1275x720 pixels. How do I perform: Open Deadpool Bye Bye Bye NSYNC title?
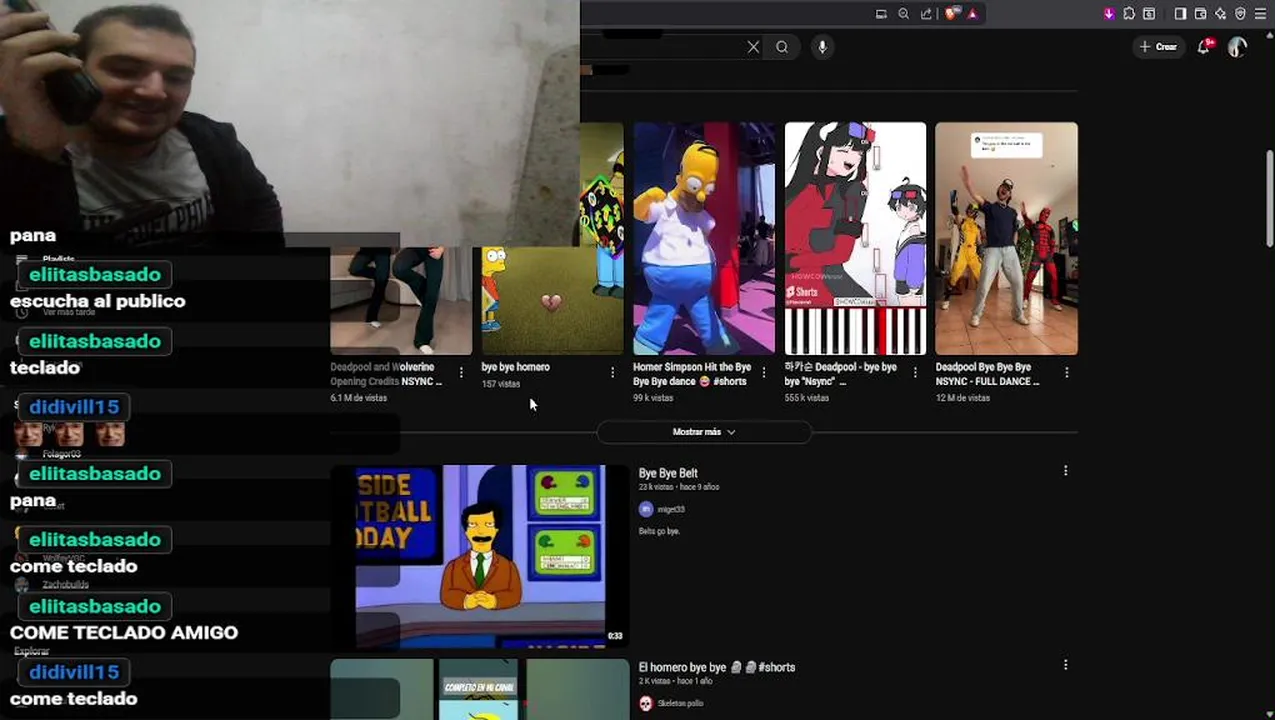click(987, 374)
